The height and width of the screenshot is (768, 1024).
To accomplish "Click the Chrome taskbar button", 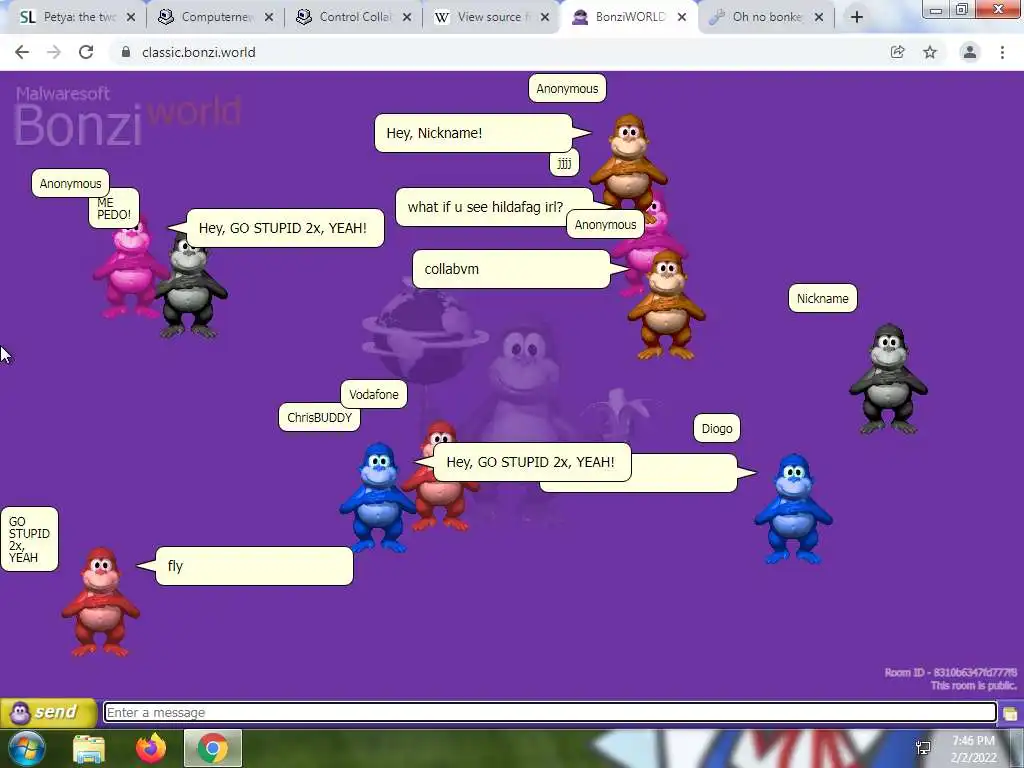I will click(213, 748).
